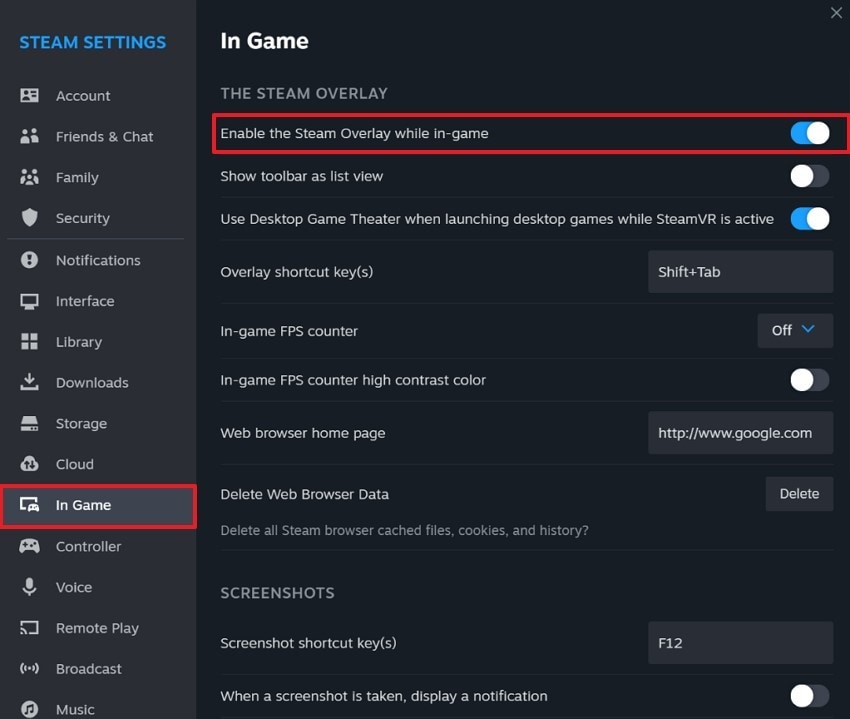The image size is (850, 719).
Task: Click the Overlay shortcut key field
Action: pos(740,272)
